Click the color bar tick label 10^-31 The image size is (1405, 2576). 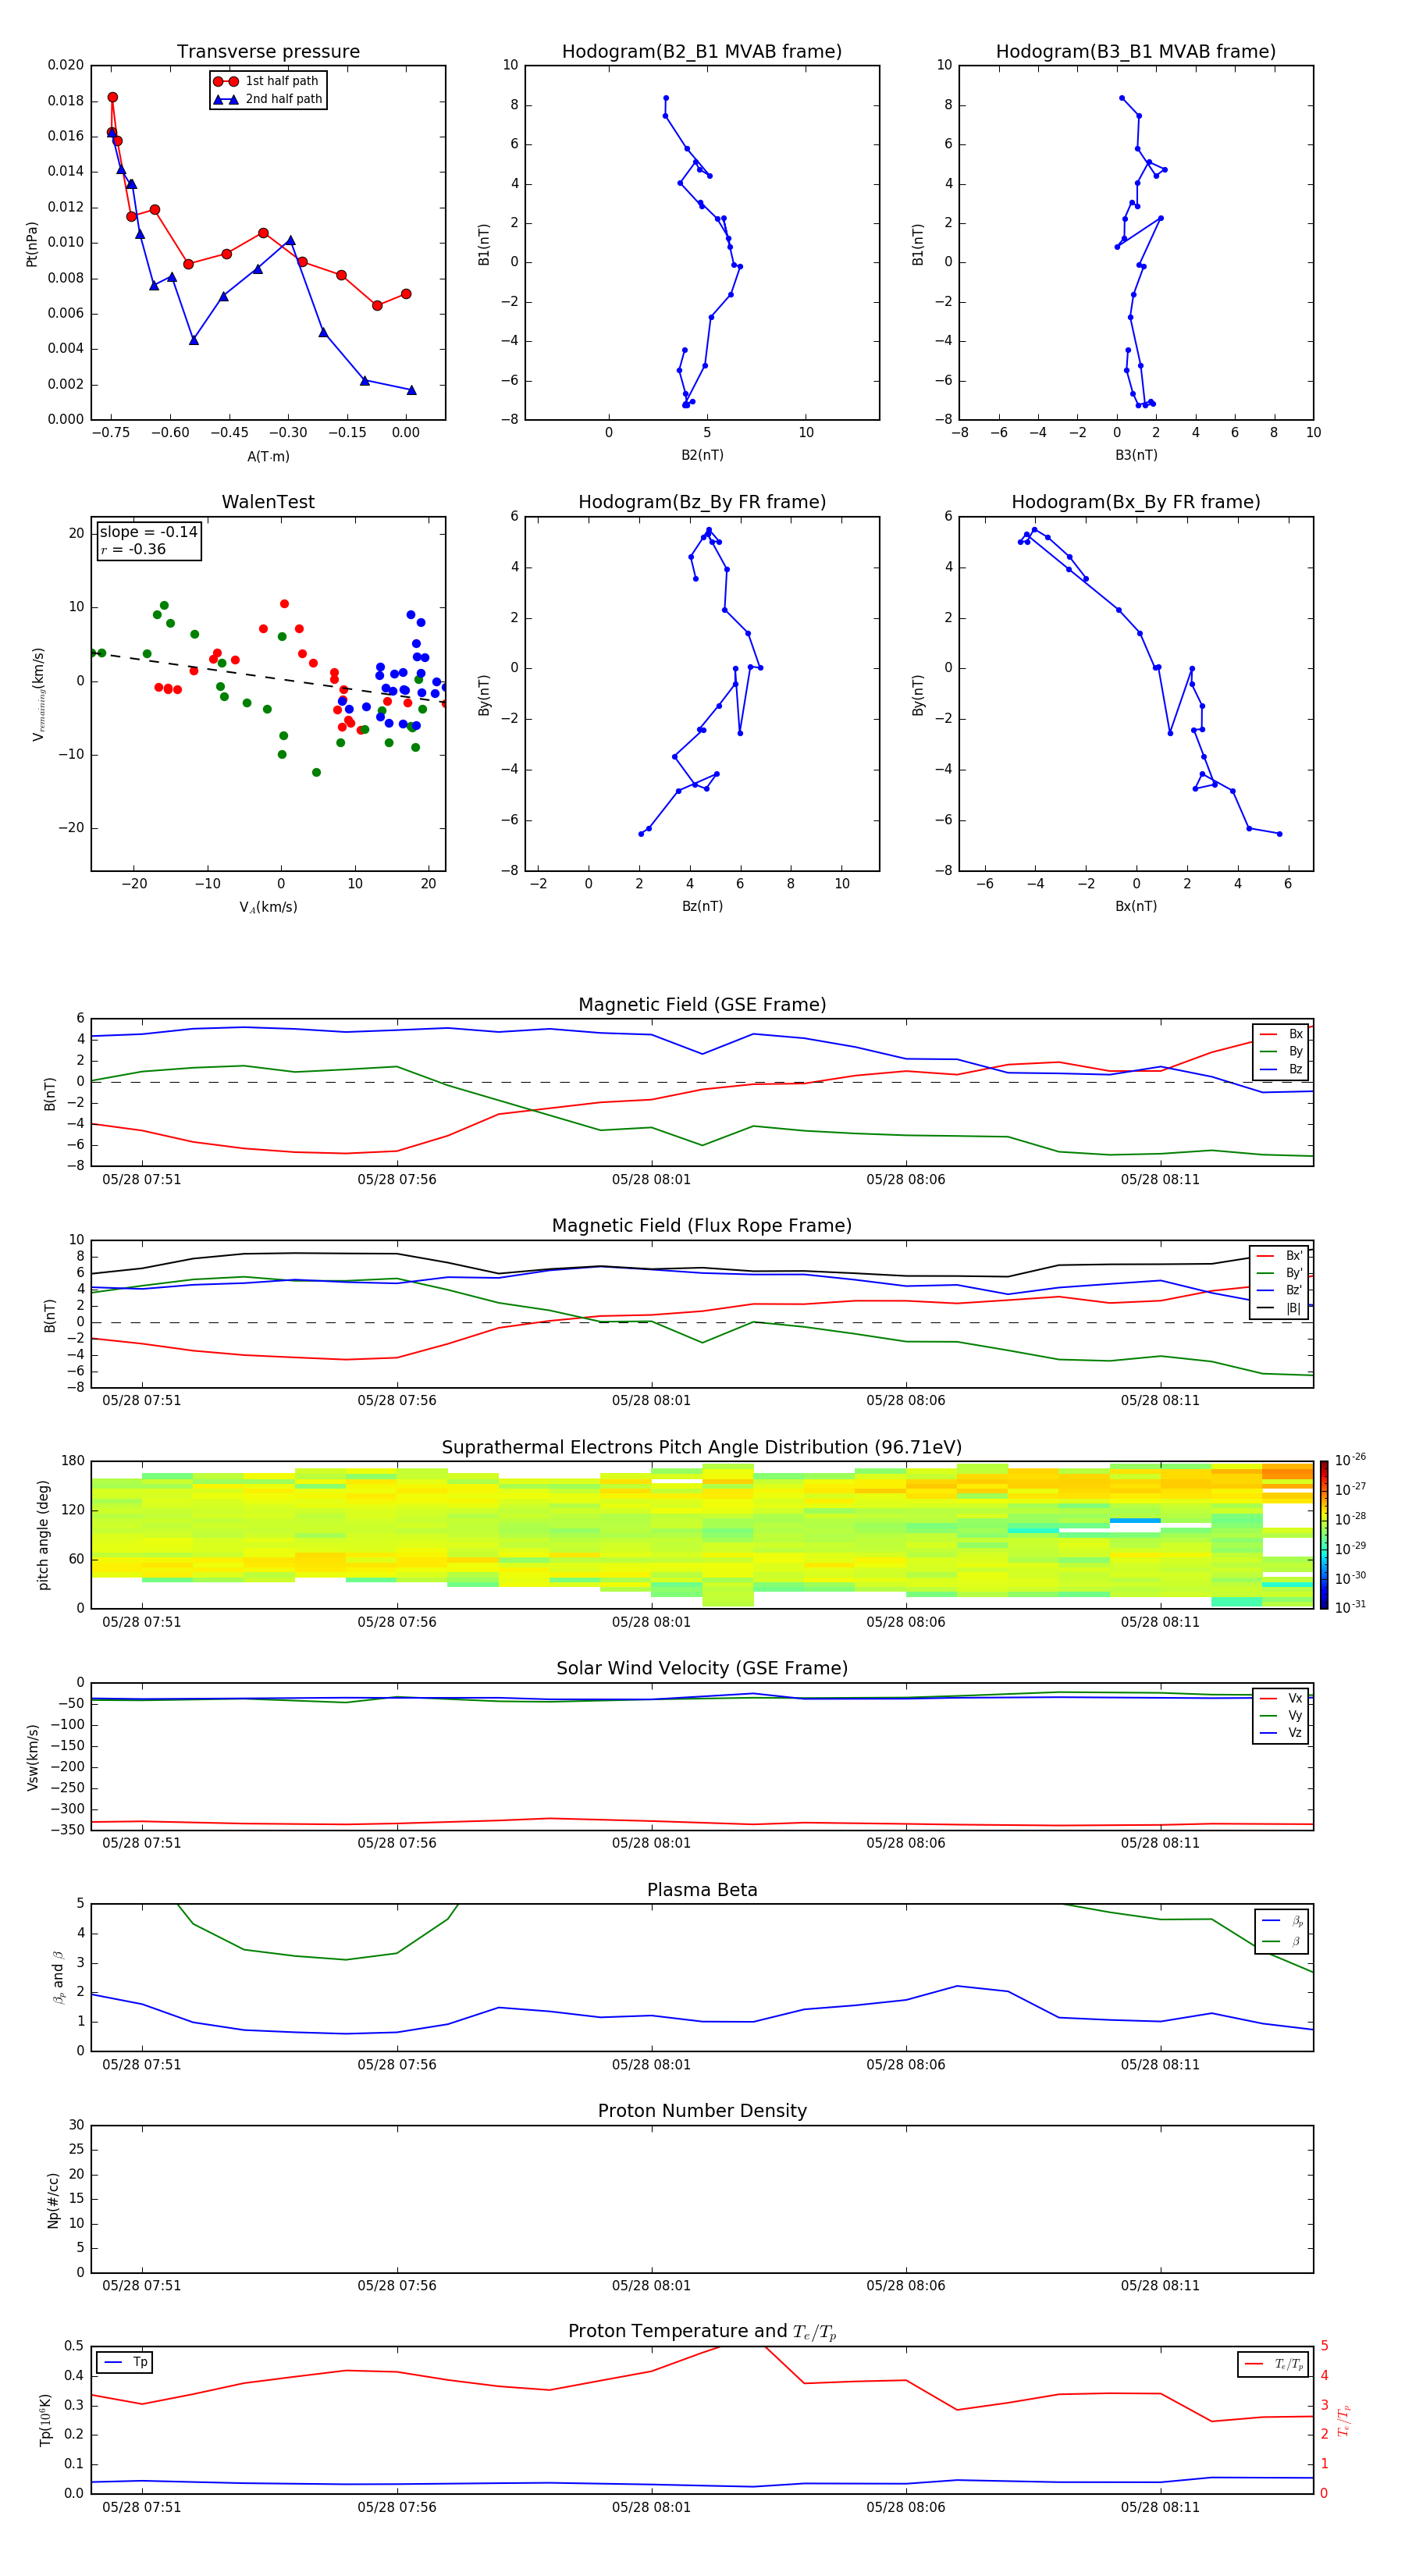[x=1350, y=1607]
